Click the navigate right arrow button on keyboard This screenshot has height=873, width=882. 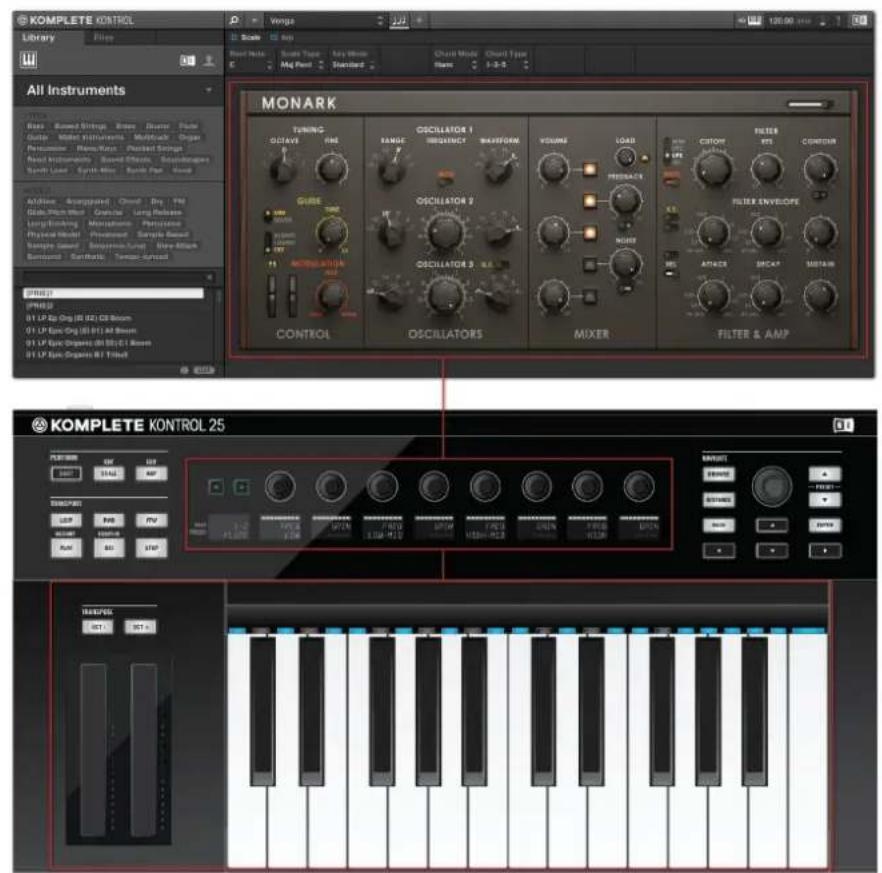825,551
